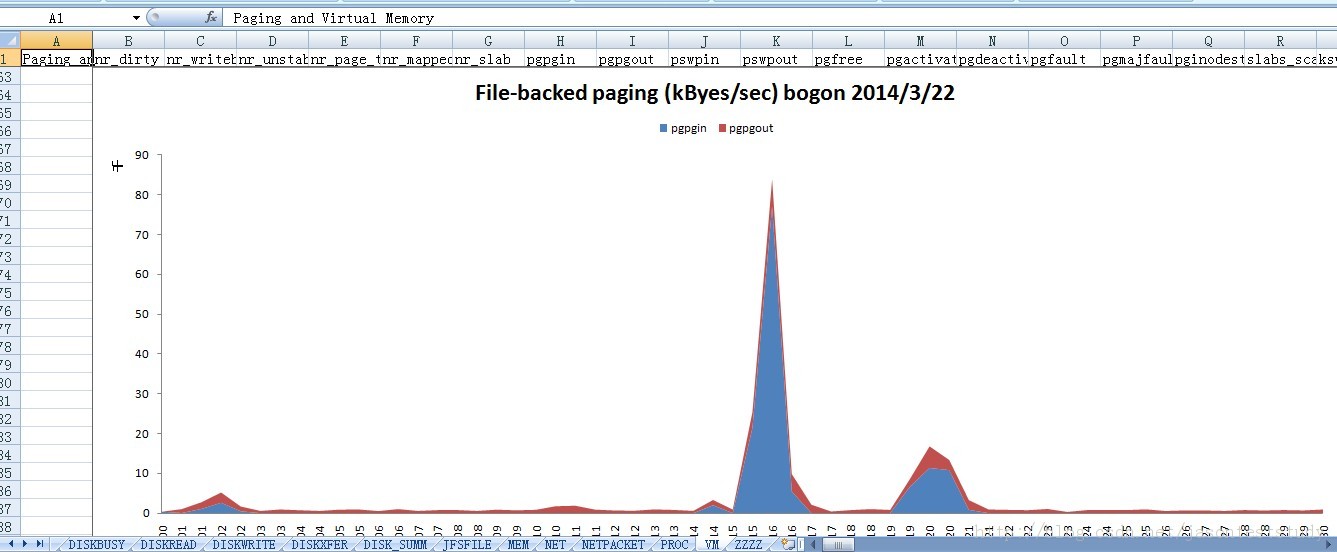This screenshot has height=552, width=1337.
Task: Switch to the DISKBUSY sheet tab
Action: coord(97,545)
